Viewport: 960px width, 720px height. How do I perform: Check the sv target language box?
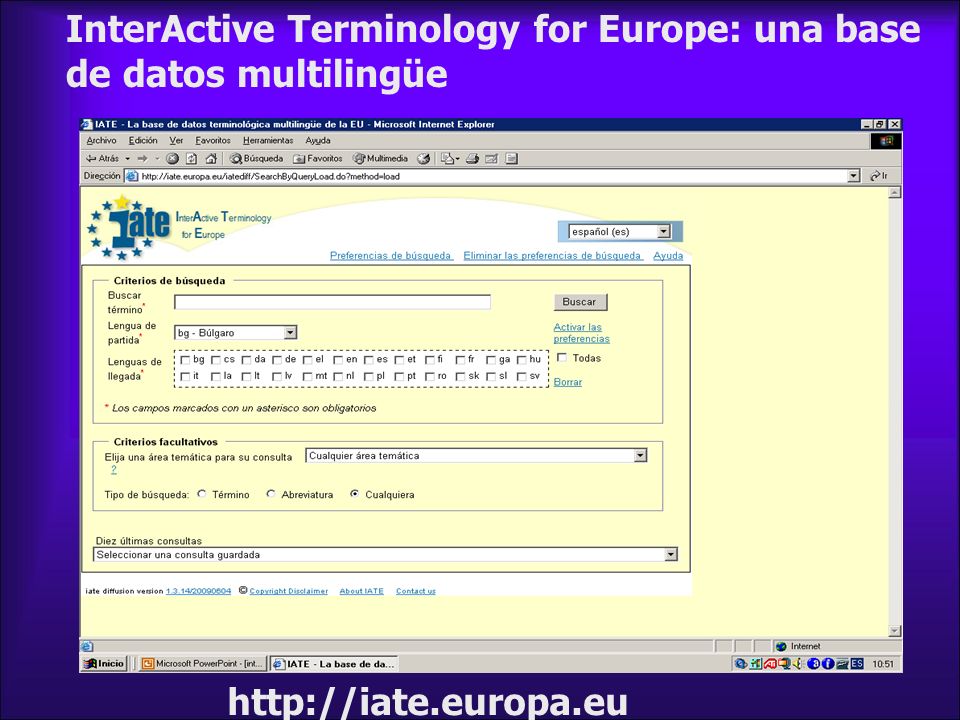[522, 377]
